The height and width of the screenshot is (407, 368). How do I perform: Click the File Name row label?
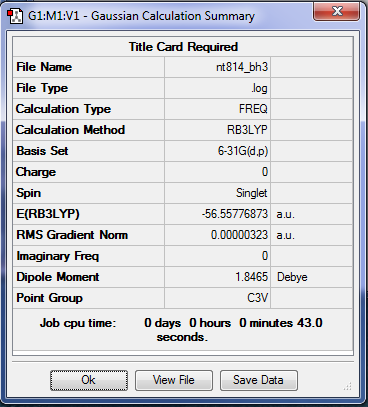click(x=44, y=67)
